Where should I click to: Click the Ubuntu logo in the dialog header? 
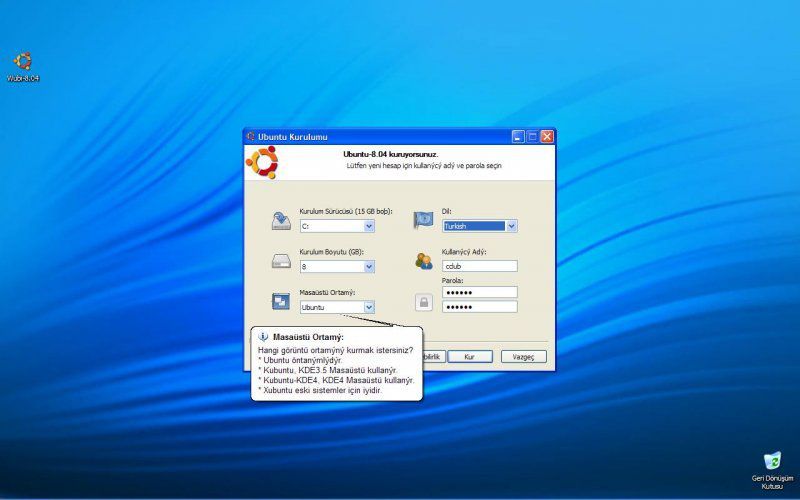click(x=262, y=162)
